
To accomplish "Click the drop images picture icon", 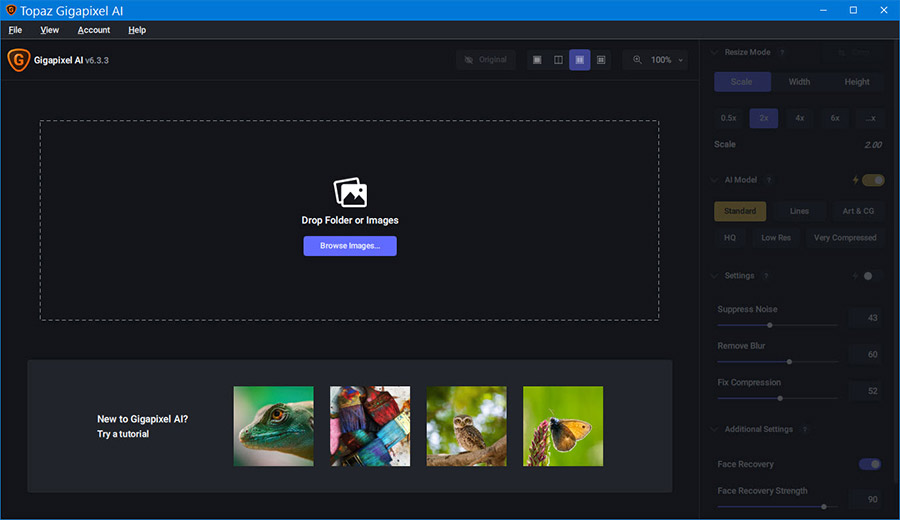I will coord(350,192).
